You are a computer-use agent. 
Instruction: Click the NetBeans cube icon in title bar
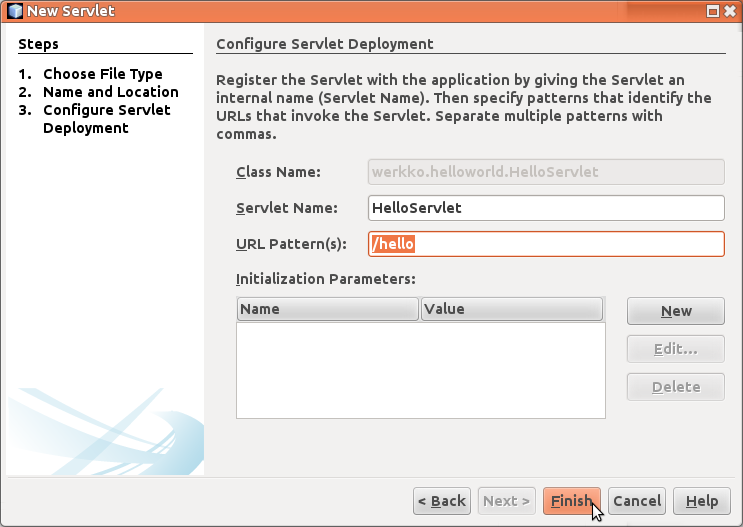(x=15, y=11)
